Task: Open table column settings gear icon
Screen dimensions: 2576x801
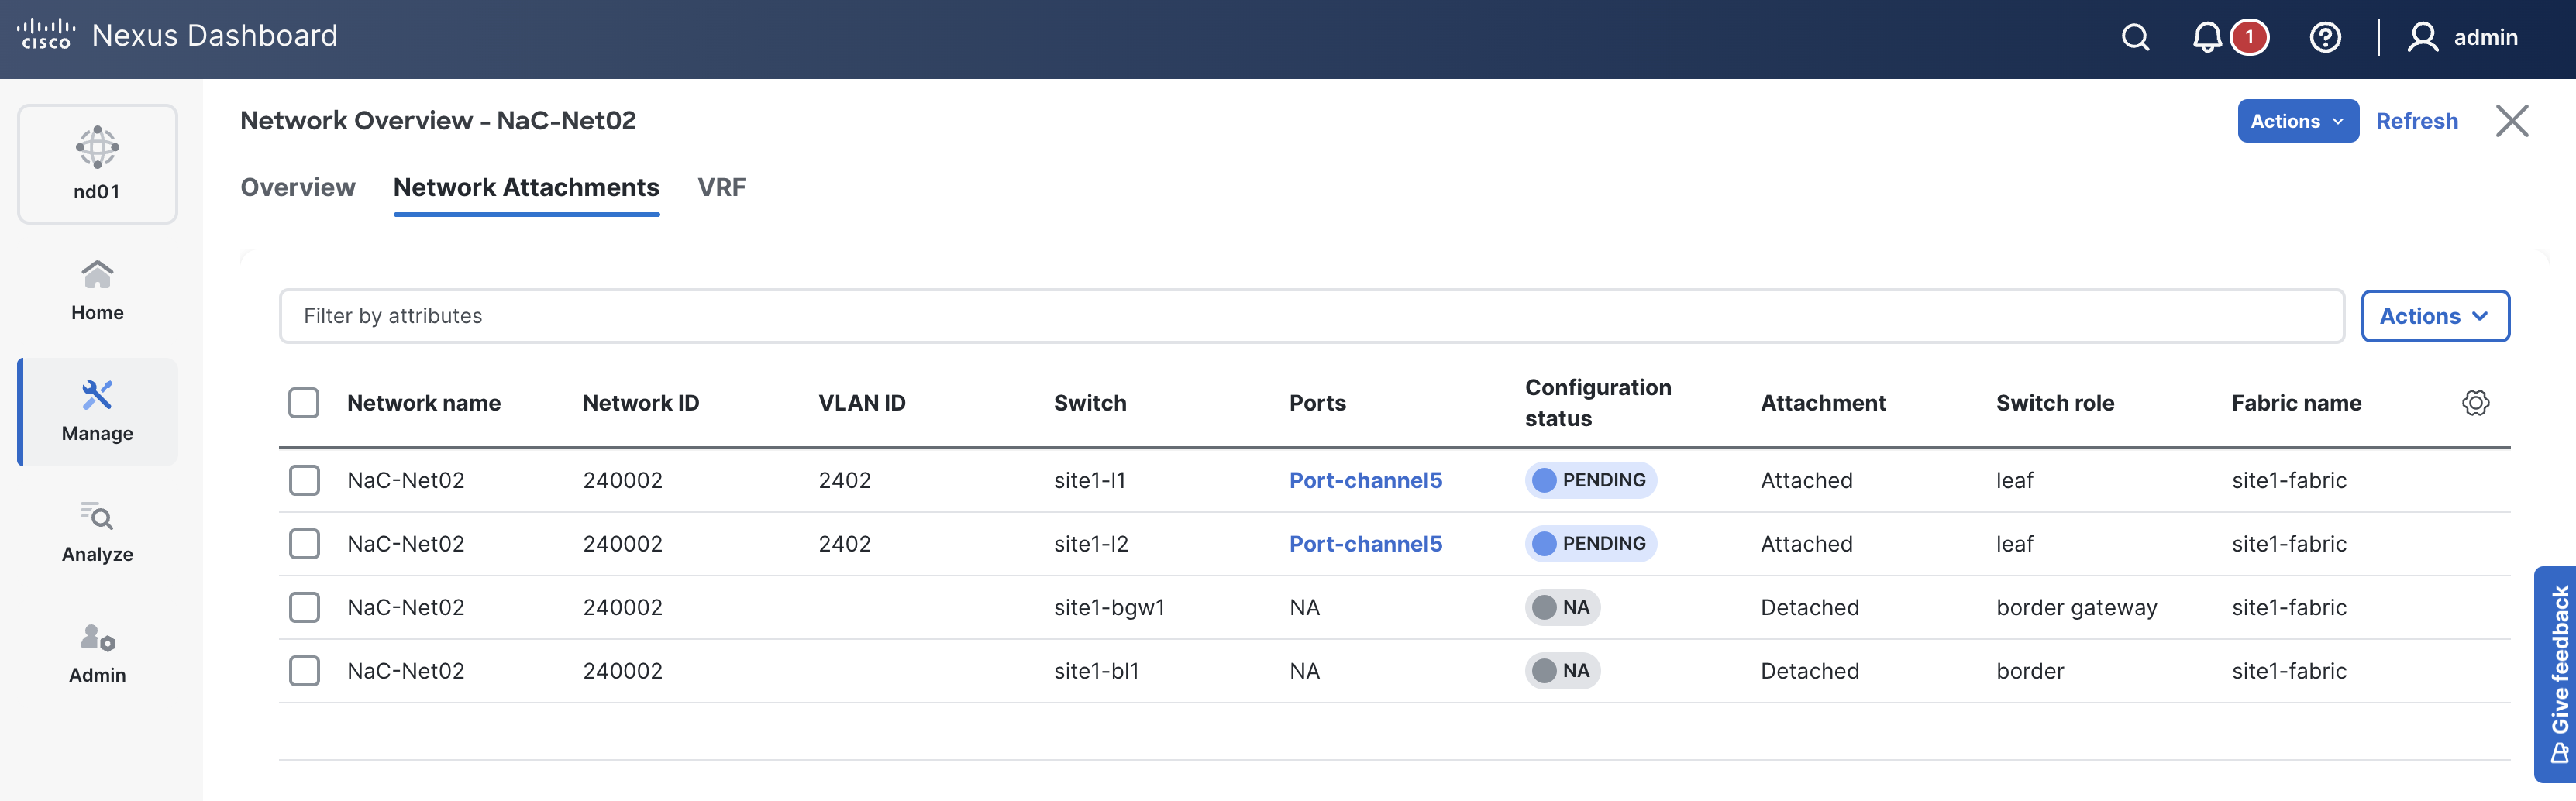Action: coord(2475,403)
